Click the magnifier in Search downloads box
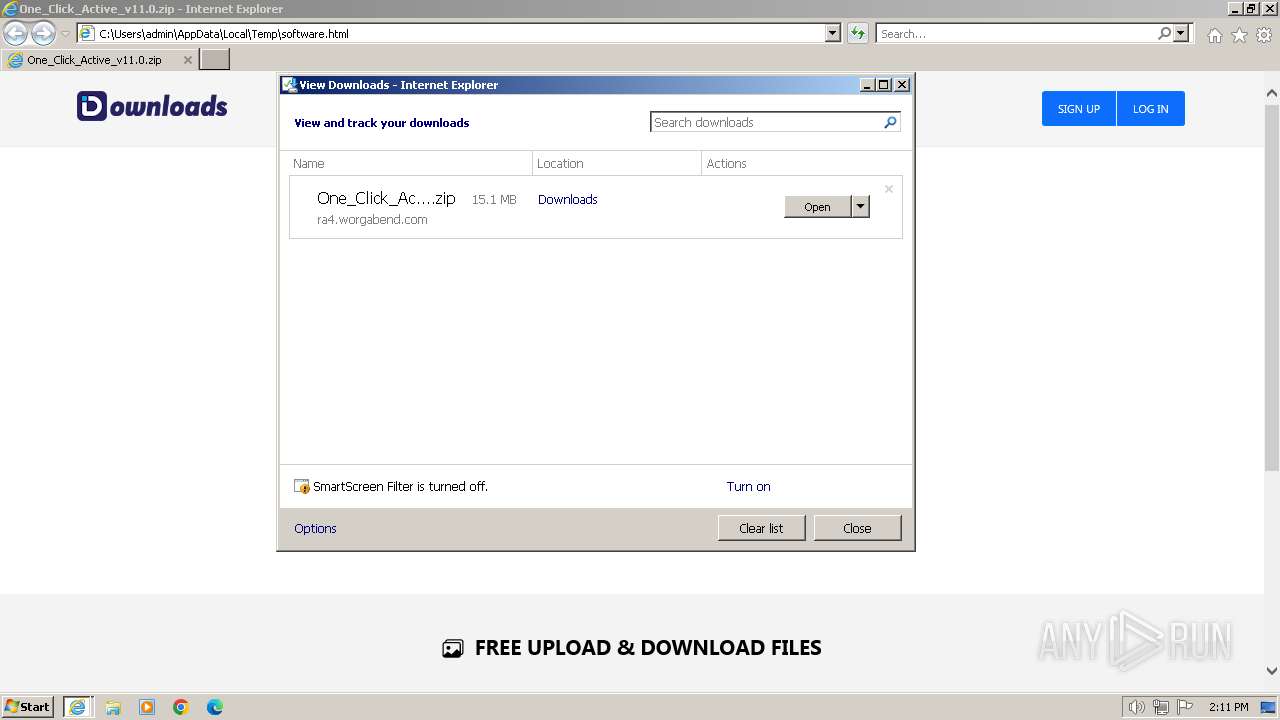 click(890, 122)
